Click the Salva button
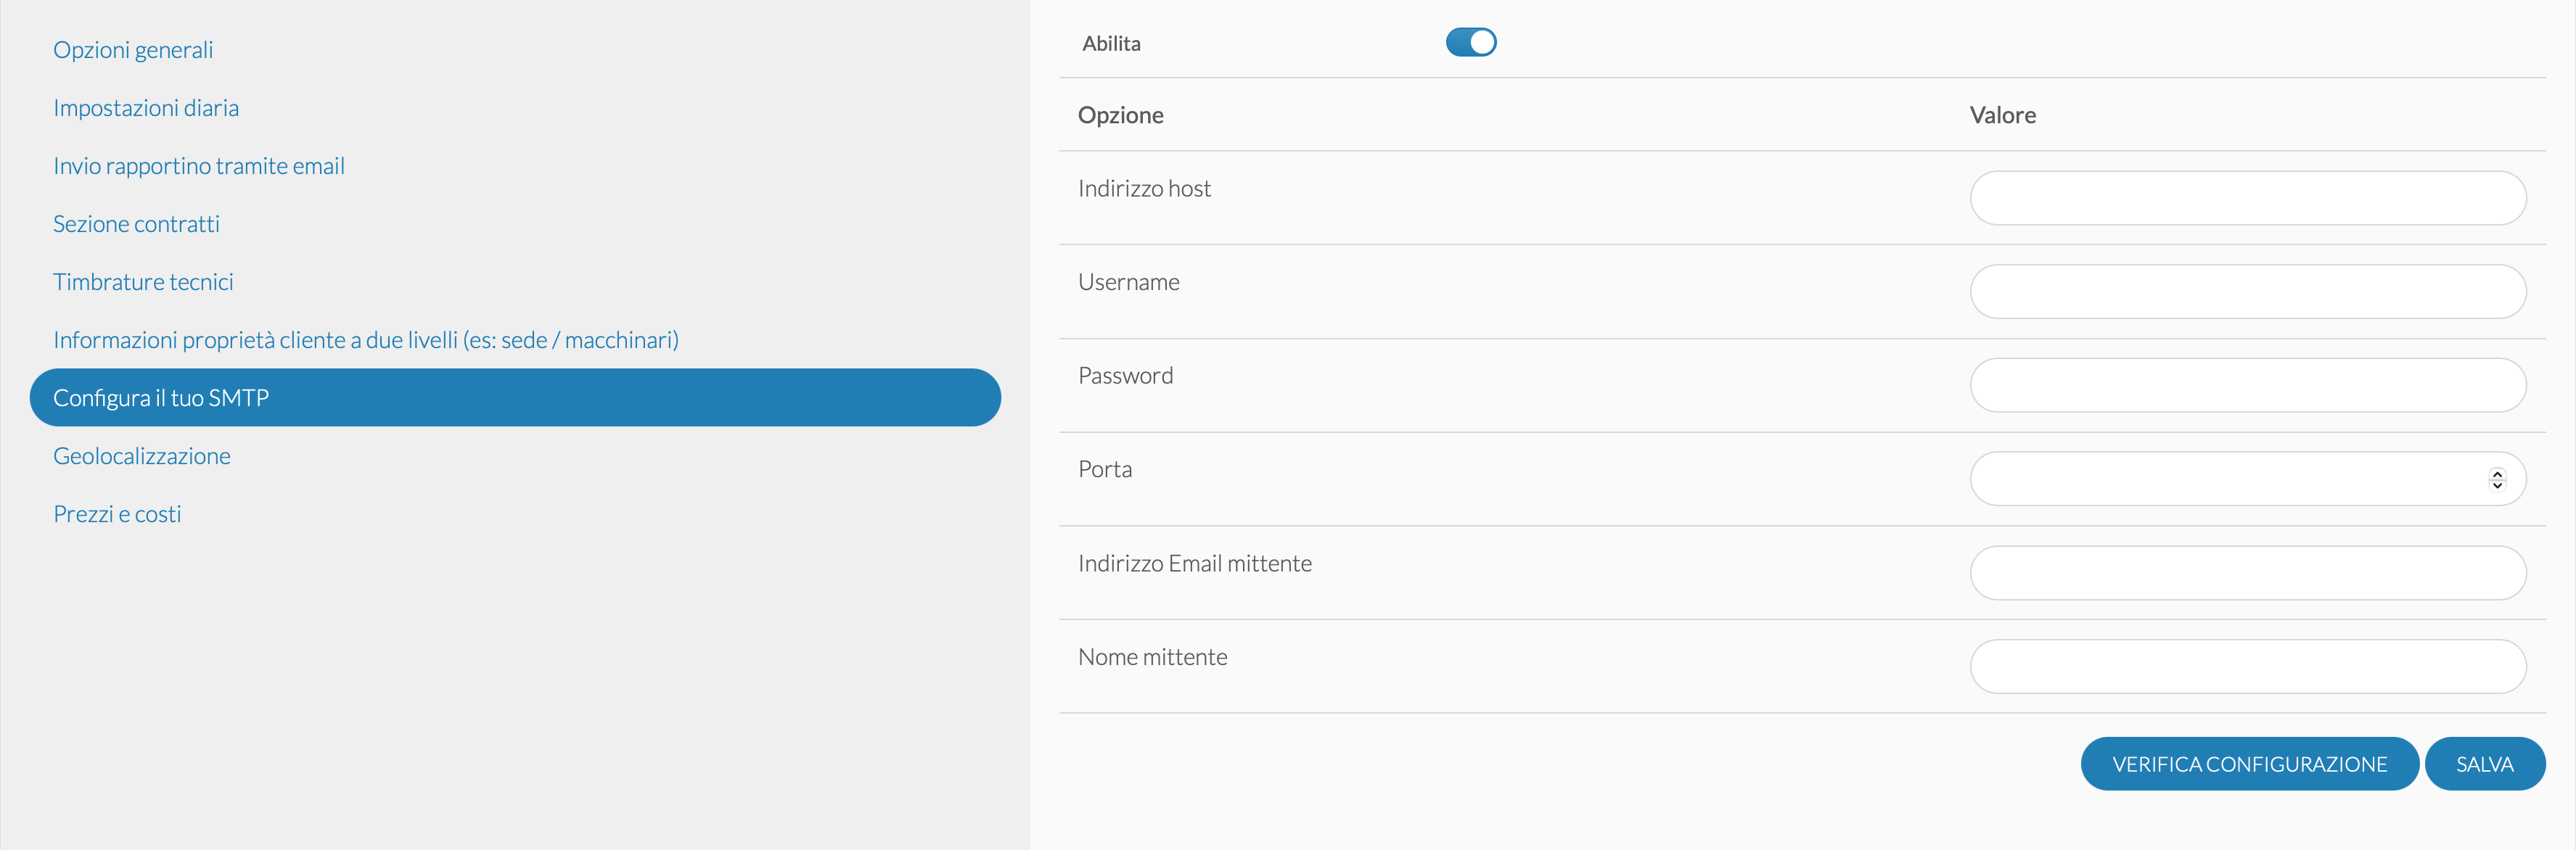The width and height of the screenshot is (2576, 850). pos(2484,764)
